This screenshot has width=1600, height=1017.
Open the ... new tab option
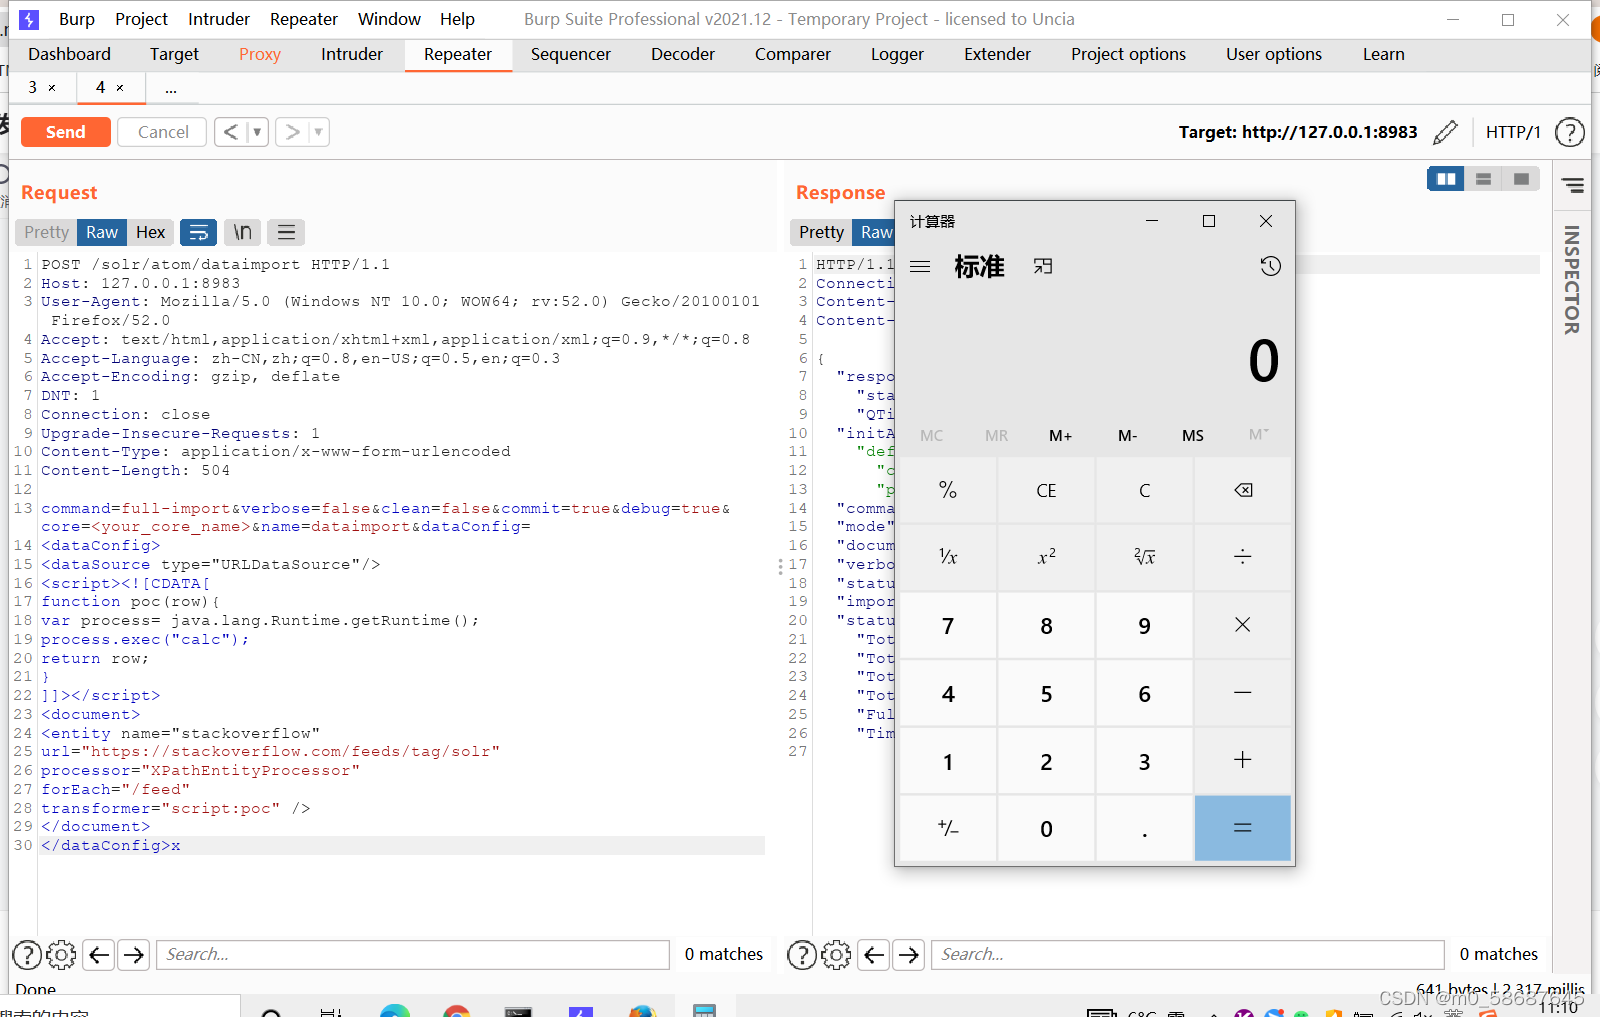click(x=171, y=89)
